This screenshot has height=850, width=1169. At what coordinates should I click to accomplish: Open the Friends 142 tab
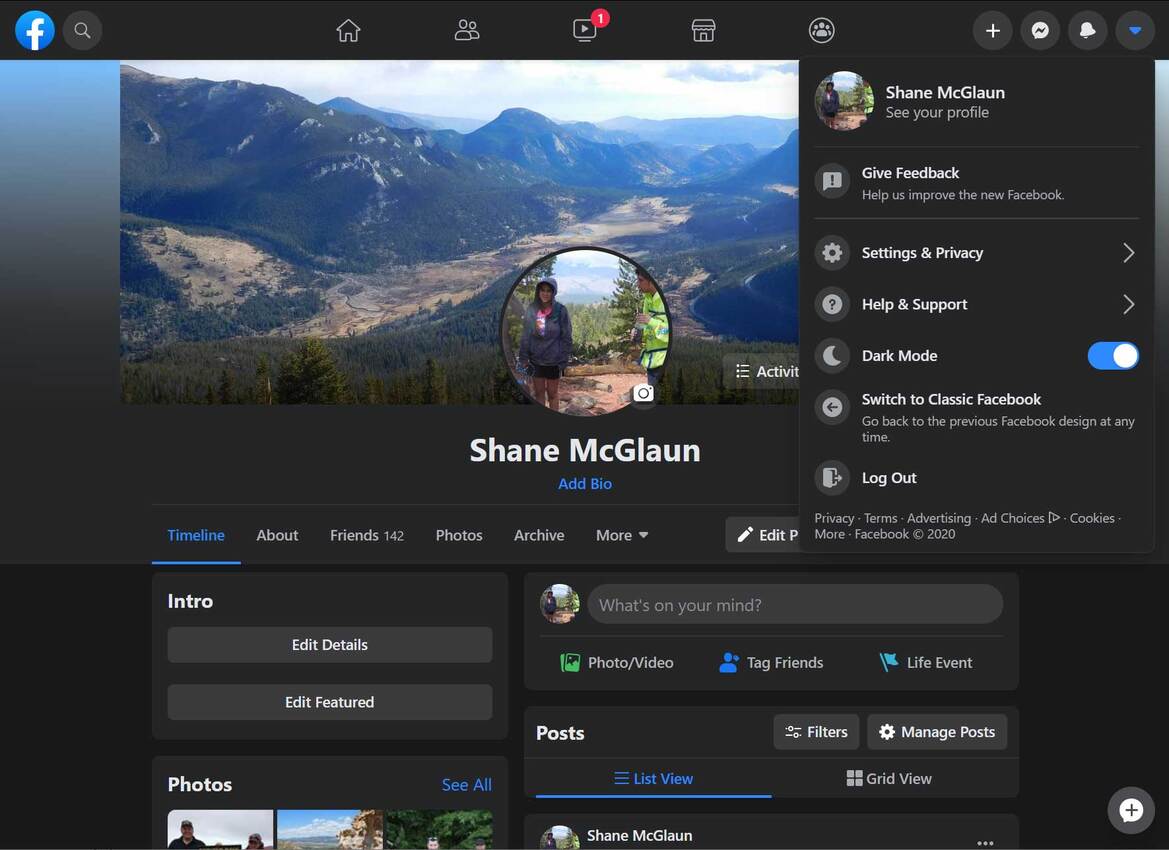pyautogui.click(x=367, y=535)
